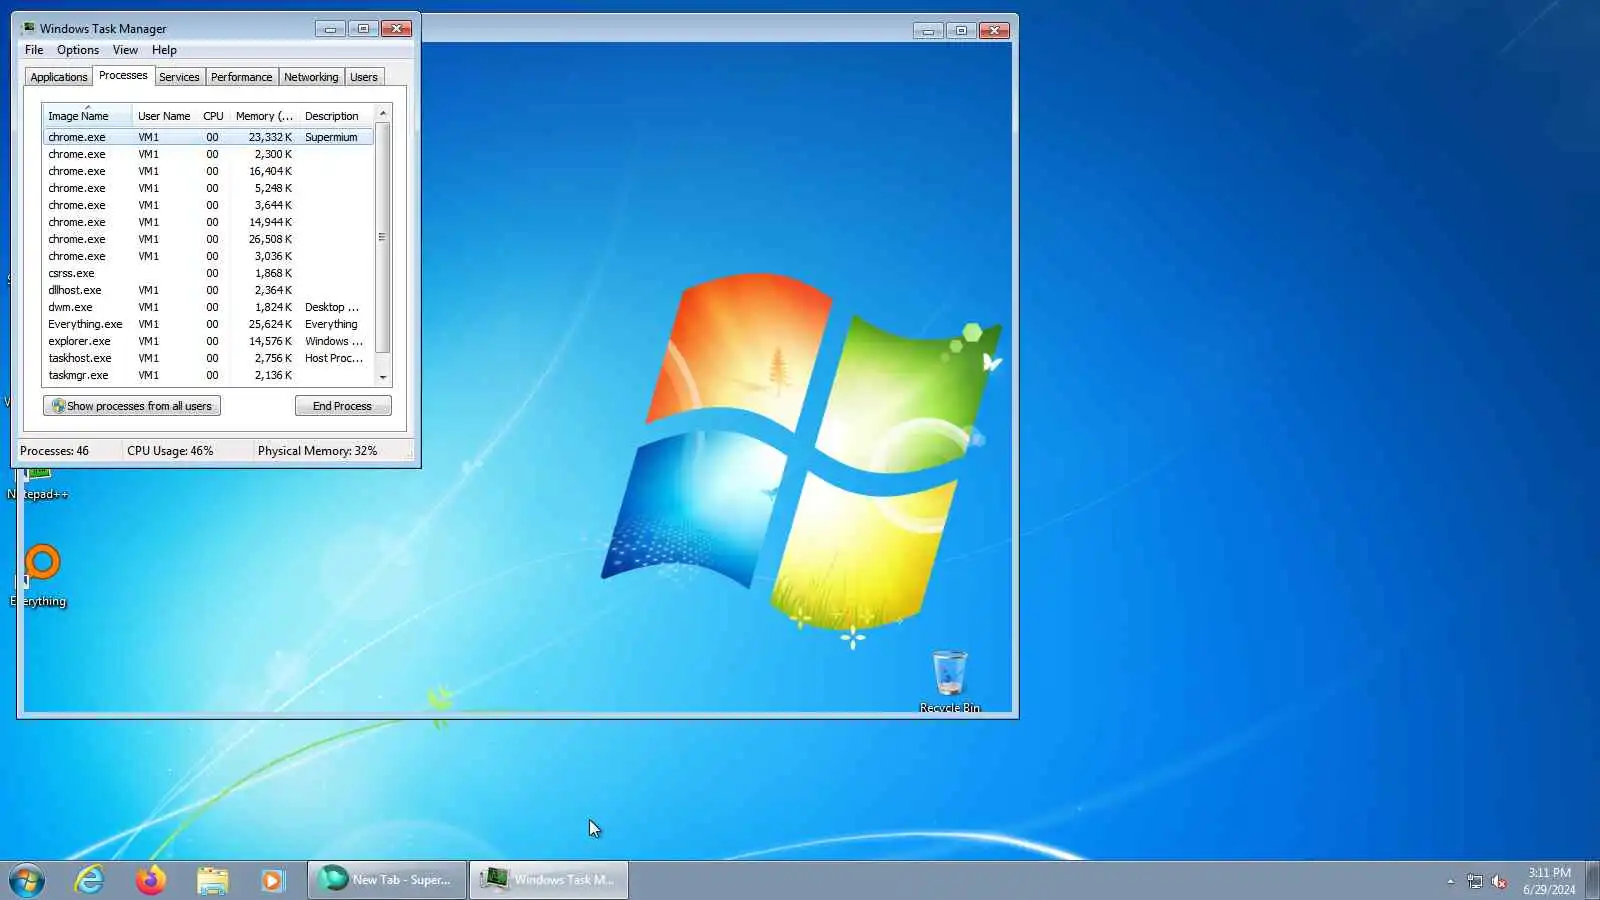Select chrome.exe row using 3,036 K

[208, 256]
